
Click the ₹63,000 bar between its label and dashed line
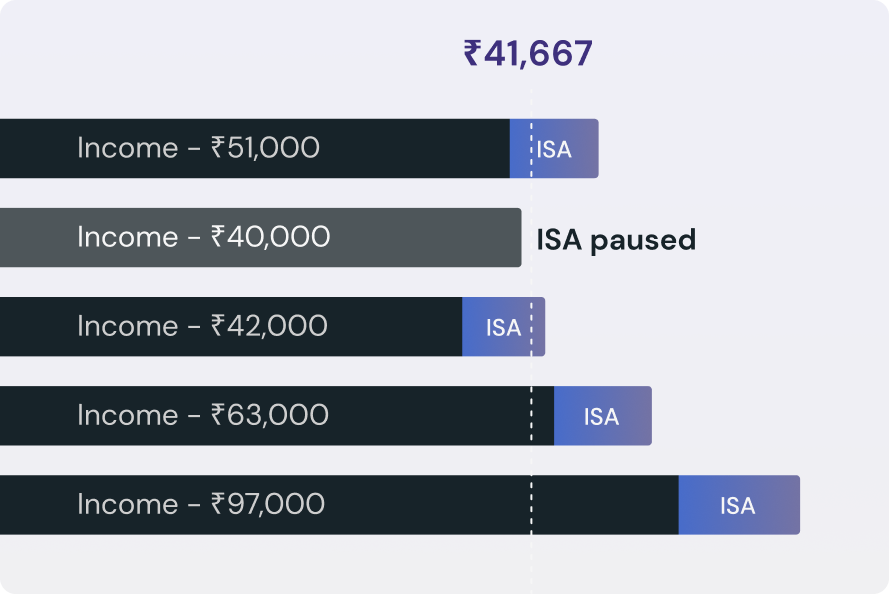tap(430, 416)
